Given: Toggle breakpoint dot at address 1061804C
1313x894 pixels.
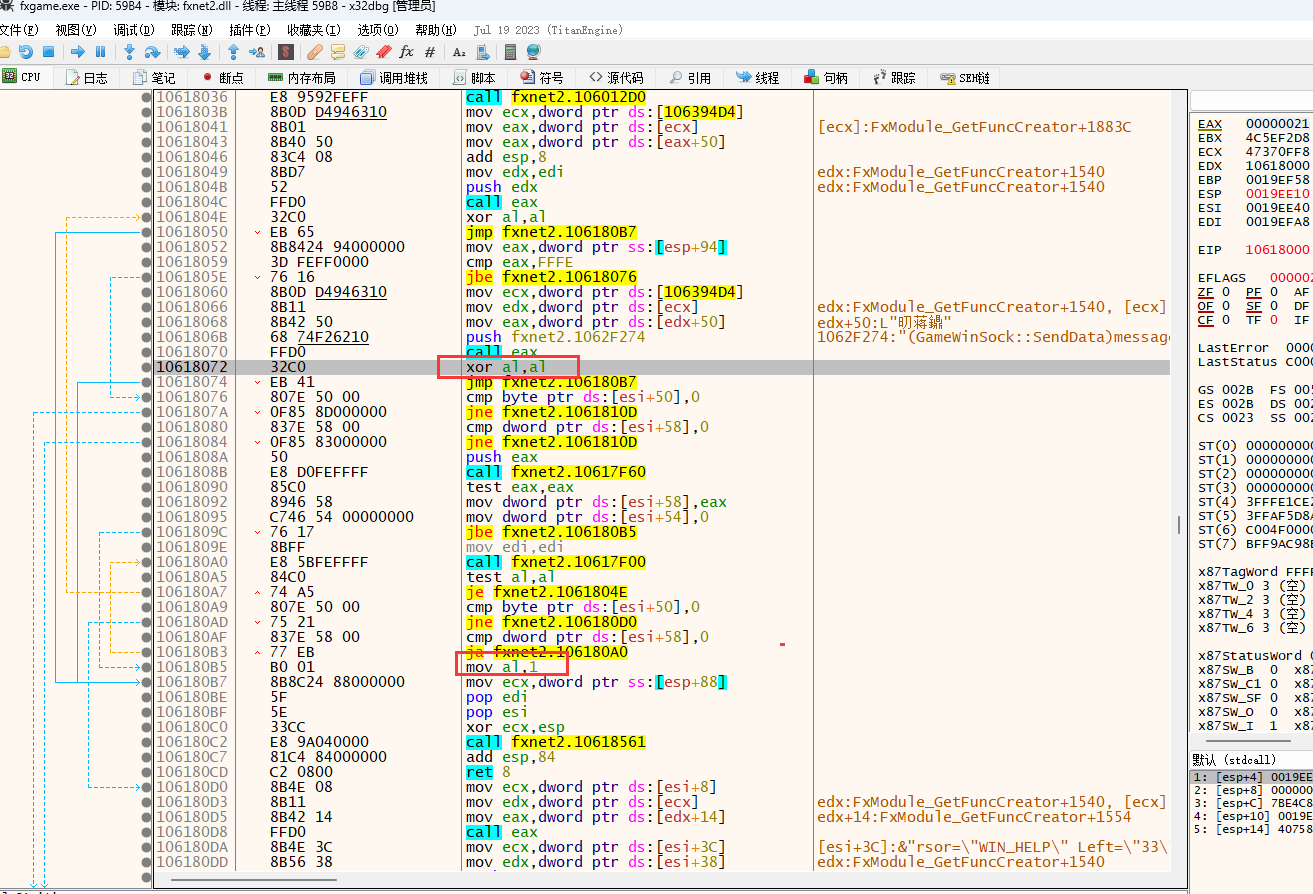Looking at the screenshot, I should click(146, 202).
